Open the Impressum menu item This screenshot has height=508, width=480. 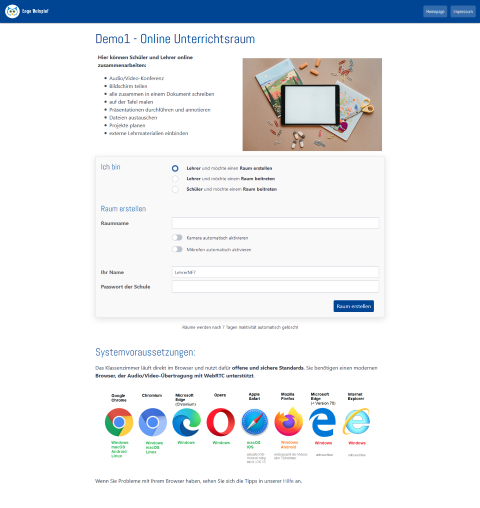click(x=463, y=11)
